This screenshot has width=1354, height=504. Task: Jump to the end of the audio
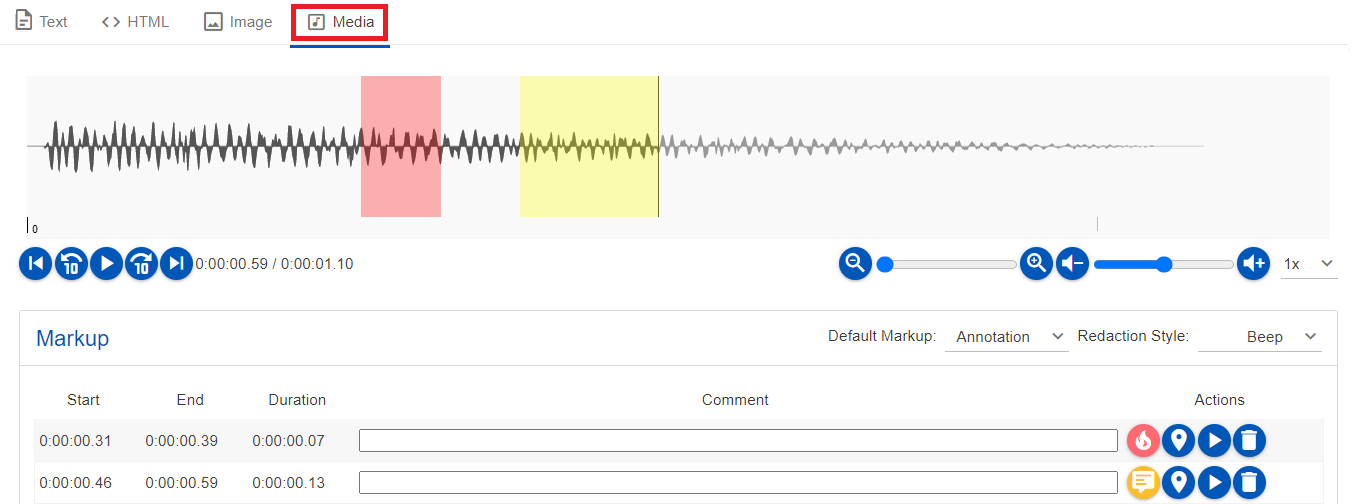pos(176,264)
